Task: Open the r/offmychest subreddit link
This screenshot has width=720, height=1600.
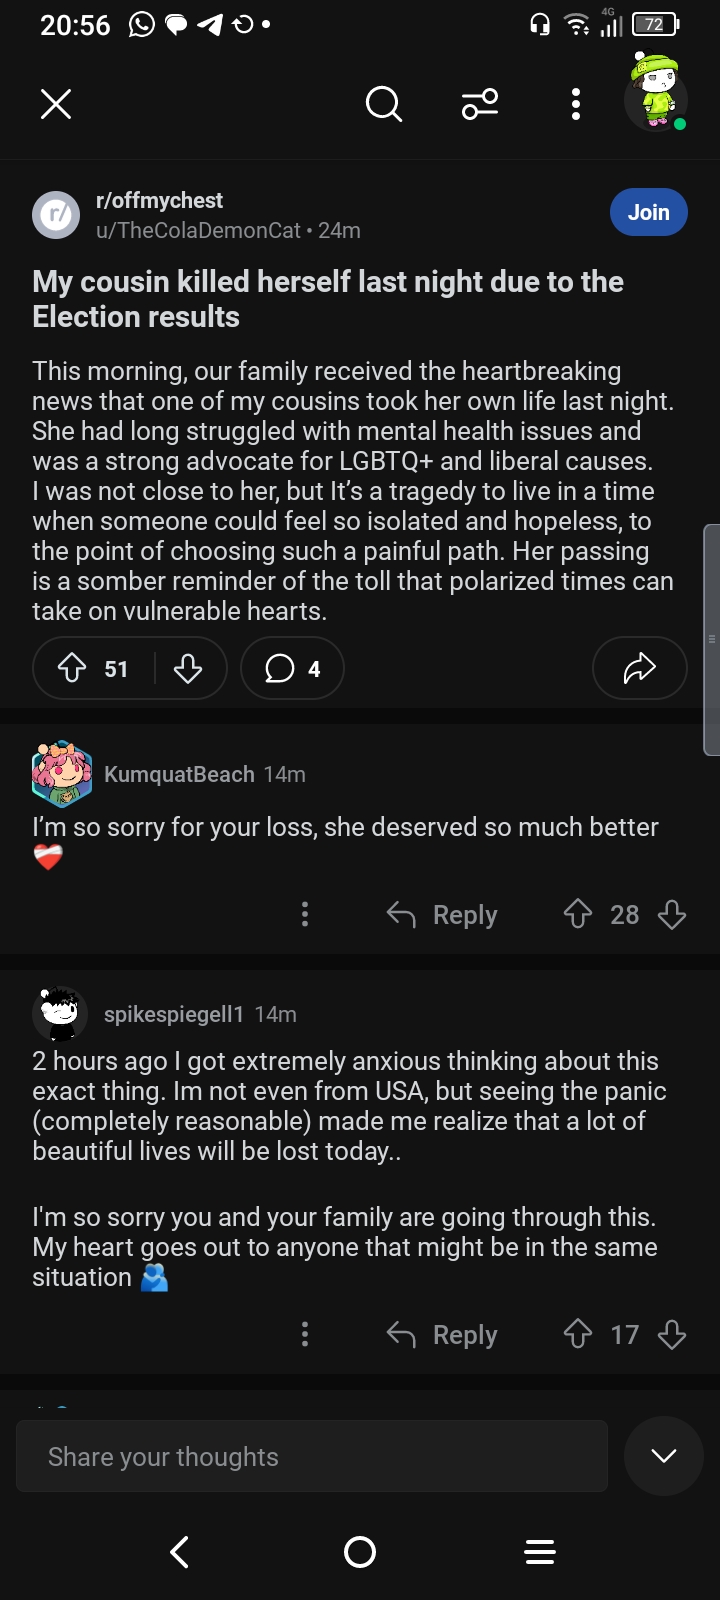Action: click(159, 200)
